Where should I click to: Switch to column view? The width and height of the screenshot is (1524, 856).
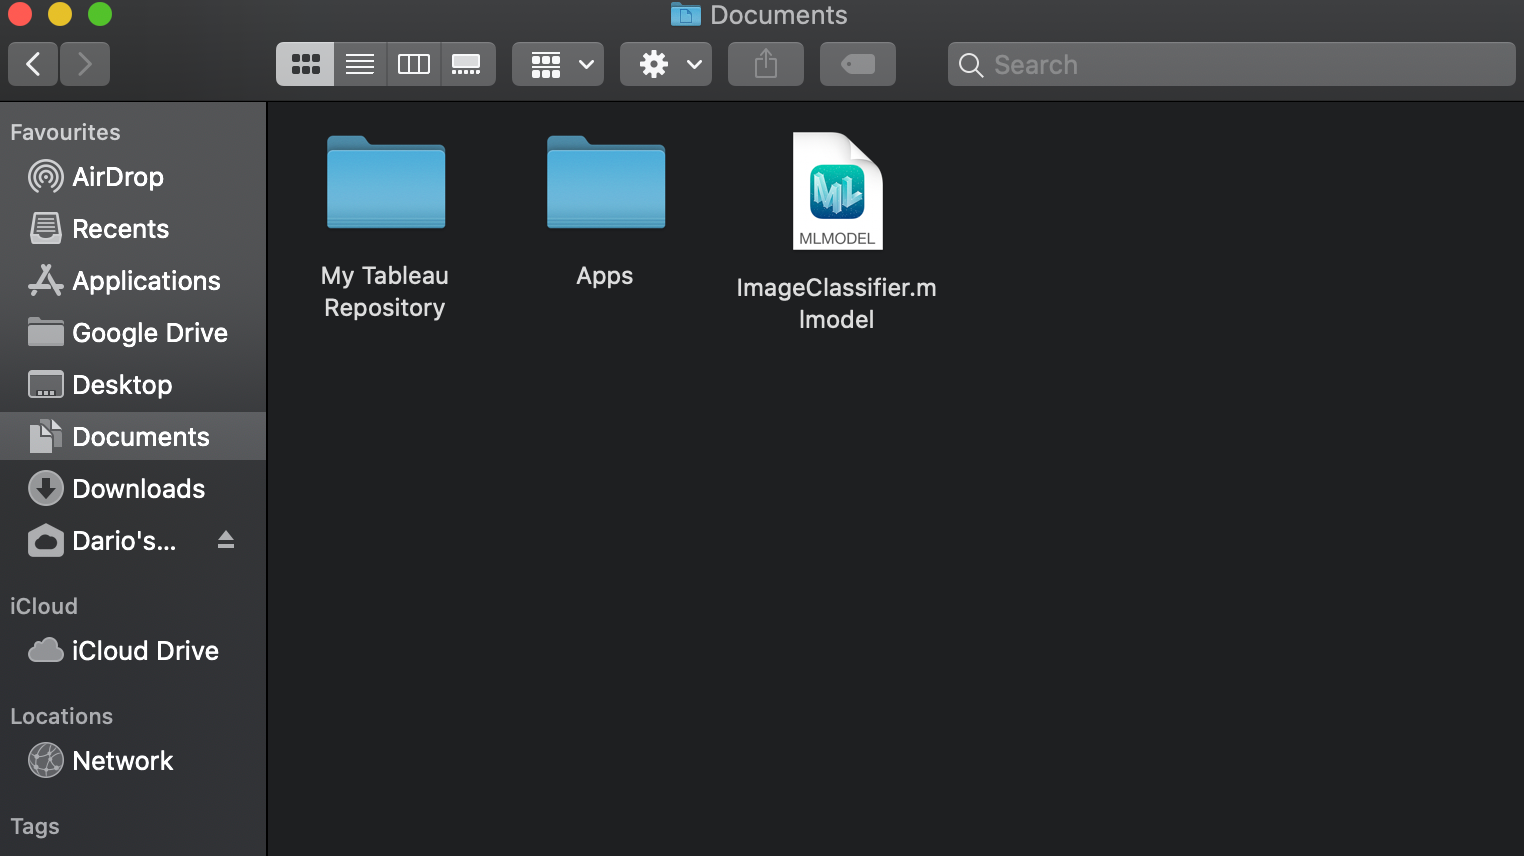414,64
